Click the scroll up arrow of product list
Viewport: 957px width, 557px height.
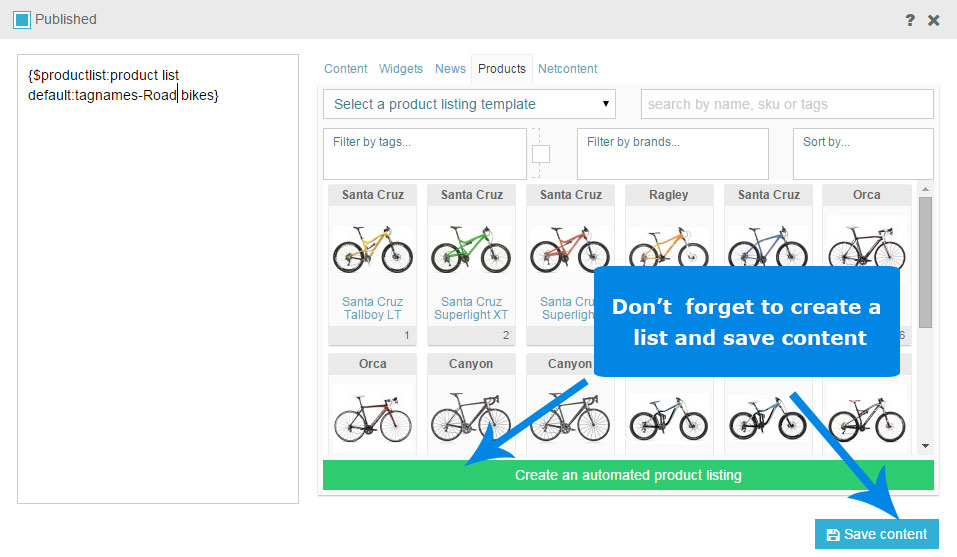[925, 190]
